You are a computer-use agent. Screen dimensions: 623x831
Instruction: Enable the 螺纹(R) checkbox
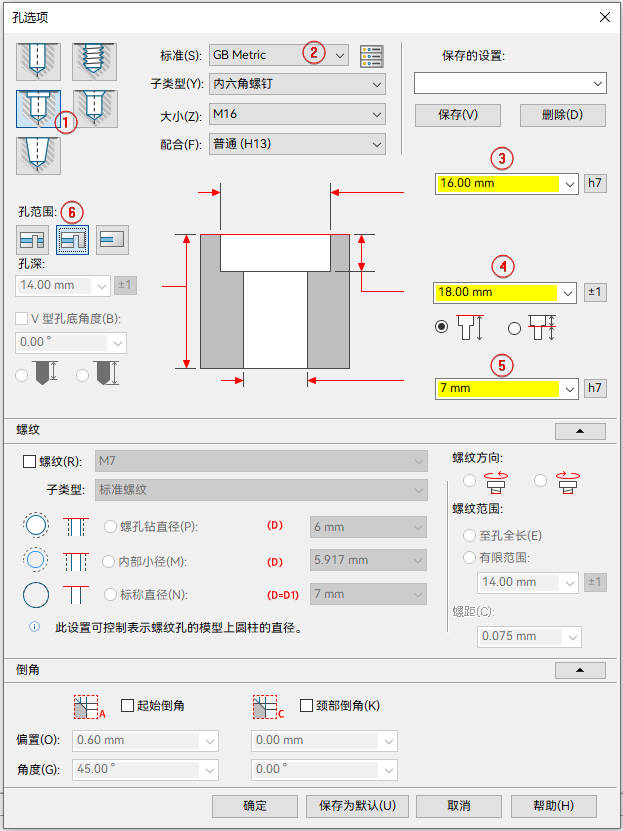pos(29,462)
